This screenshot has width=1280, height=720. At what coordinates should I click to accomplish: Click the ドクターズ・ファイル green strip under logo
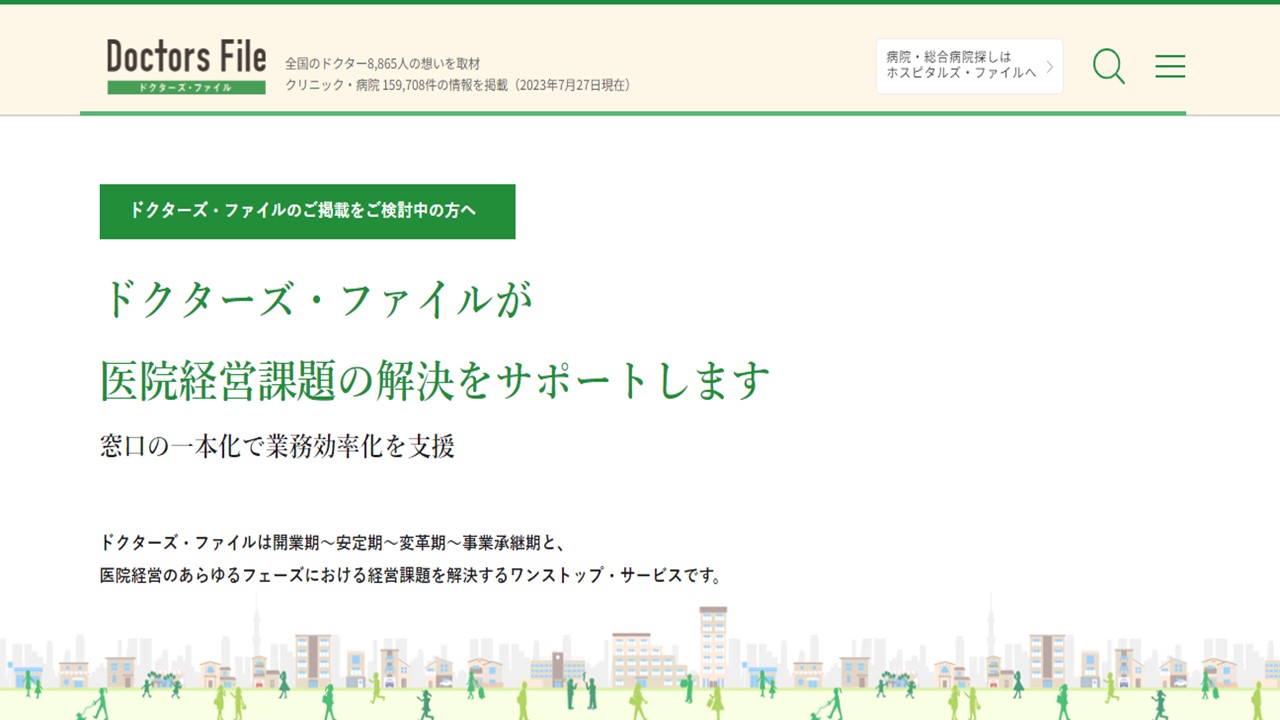coord(186,87)
